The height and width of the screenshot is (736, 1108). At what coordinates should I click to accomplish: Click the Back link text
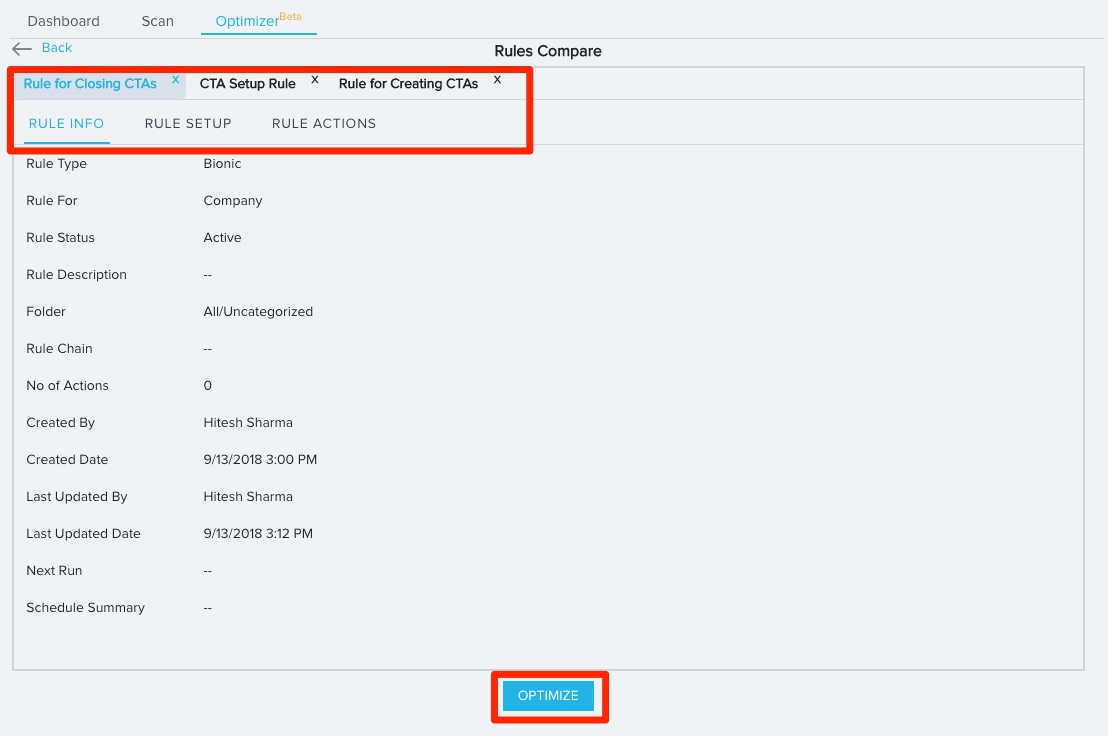pos(57,48)
